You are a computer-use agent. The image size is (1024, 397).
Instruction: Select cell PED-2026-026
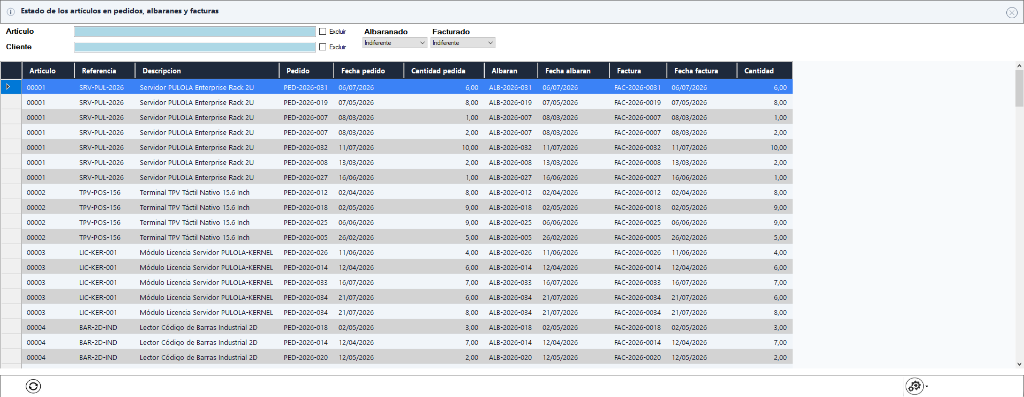tap(306, 252)
